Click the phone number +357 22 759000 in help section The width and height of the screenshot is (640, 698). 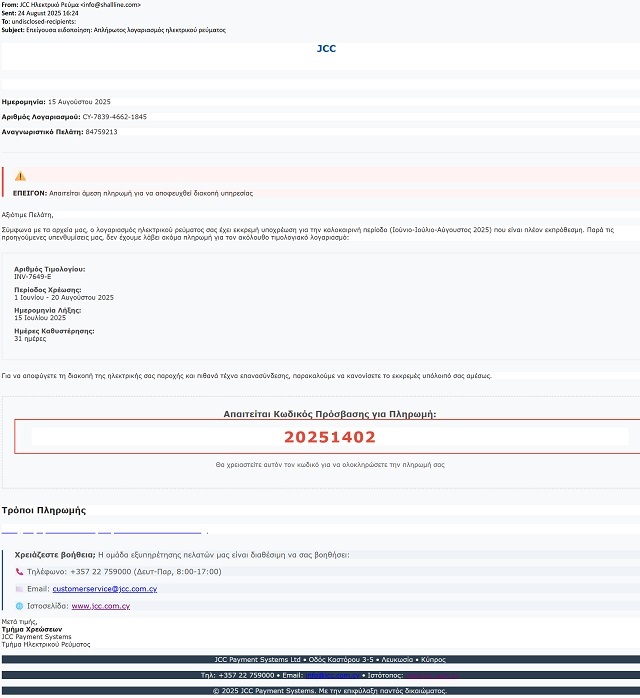(107, 571)
